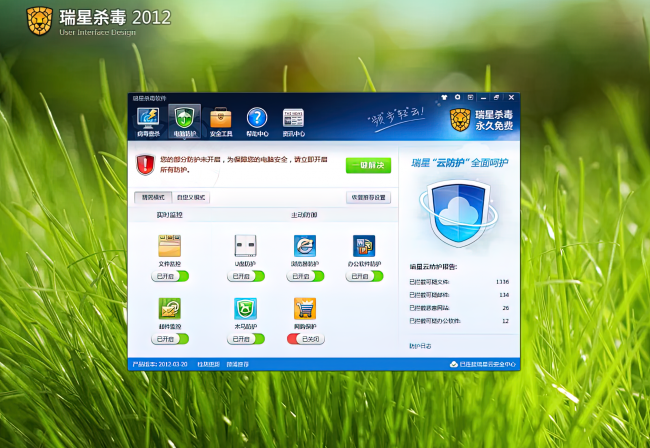Click the online shopping cart protection icon

point(305,309)
